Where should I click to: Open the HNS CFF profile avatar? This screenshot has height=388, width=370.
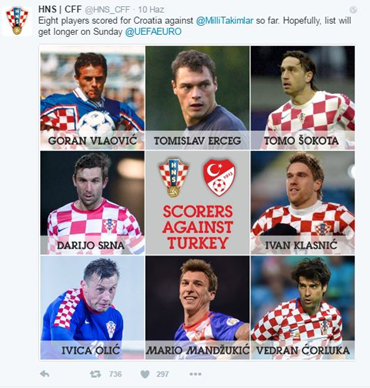click(17, 21)
